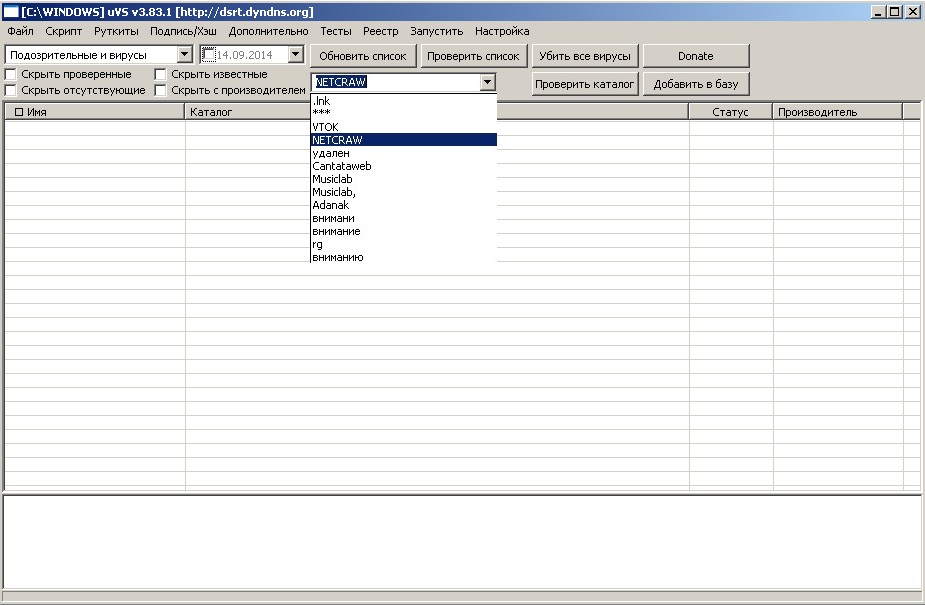Select Musiclab entry without comma
925x605 pixels.
(404, 179)
